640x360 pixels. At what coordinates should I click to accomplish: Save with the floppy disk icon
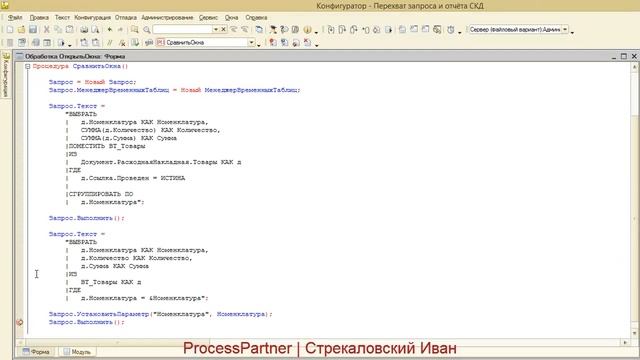(x=33, y=29)
